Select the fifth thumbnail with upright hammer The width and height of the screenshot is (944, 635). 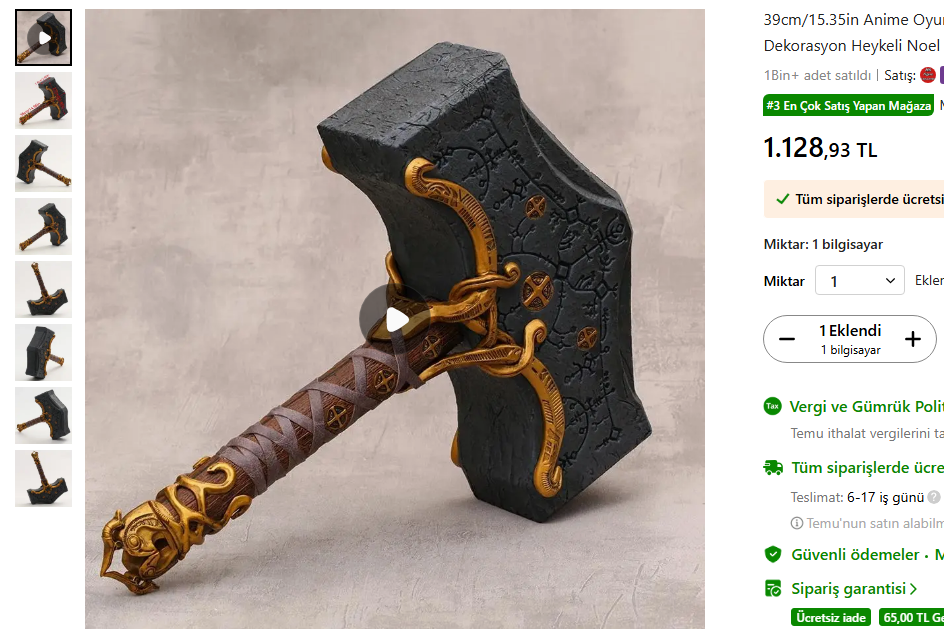[43, 290]
